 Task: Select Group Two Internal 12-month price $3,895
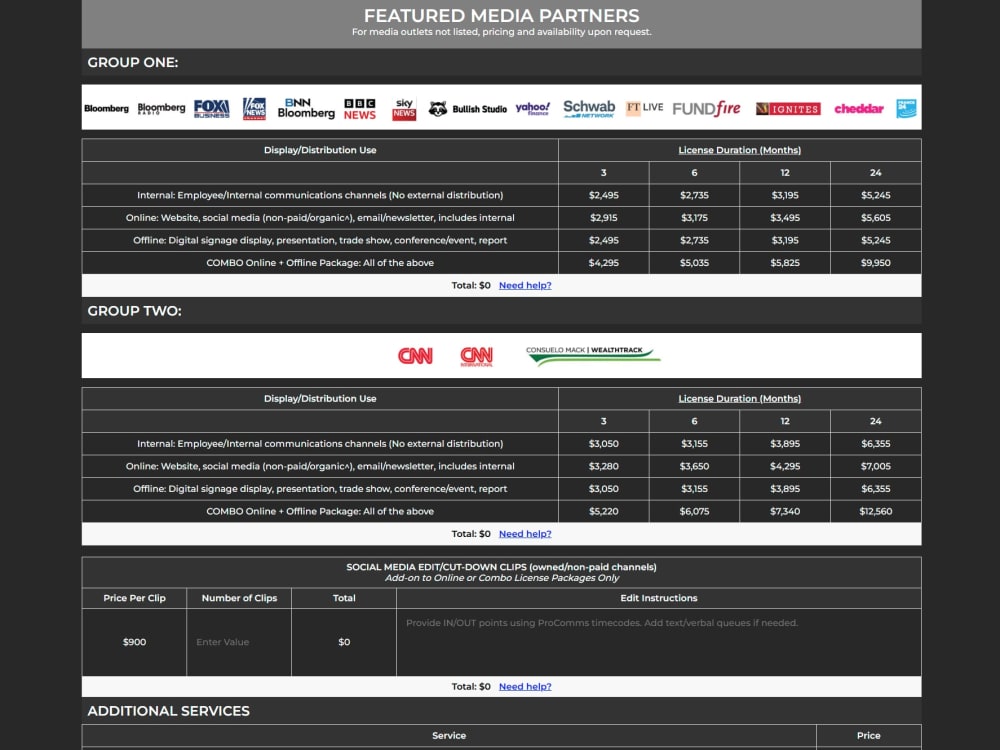click(785, 444)
